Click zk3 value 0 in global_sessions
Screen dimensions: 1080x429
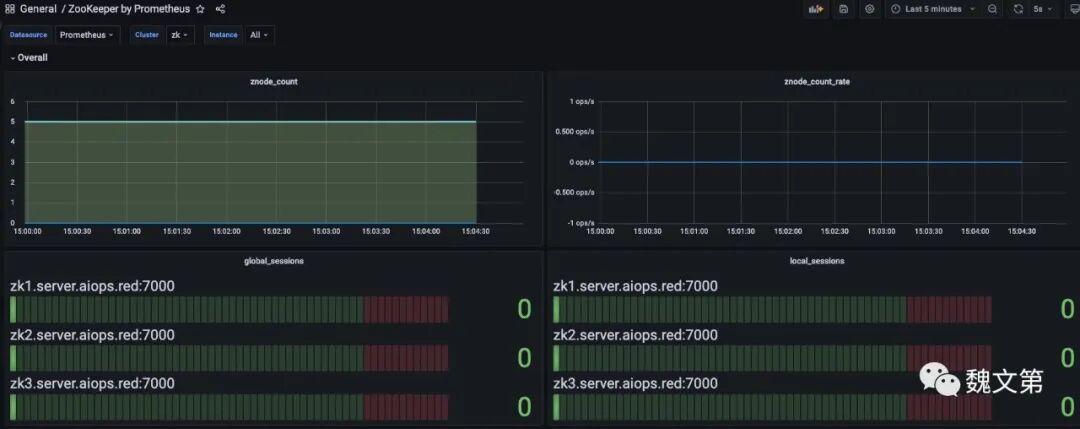(x=524, y=407)
